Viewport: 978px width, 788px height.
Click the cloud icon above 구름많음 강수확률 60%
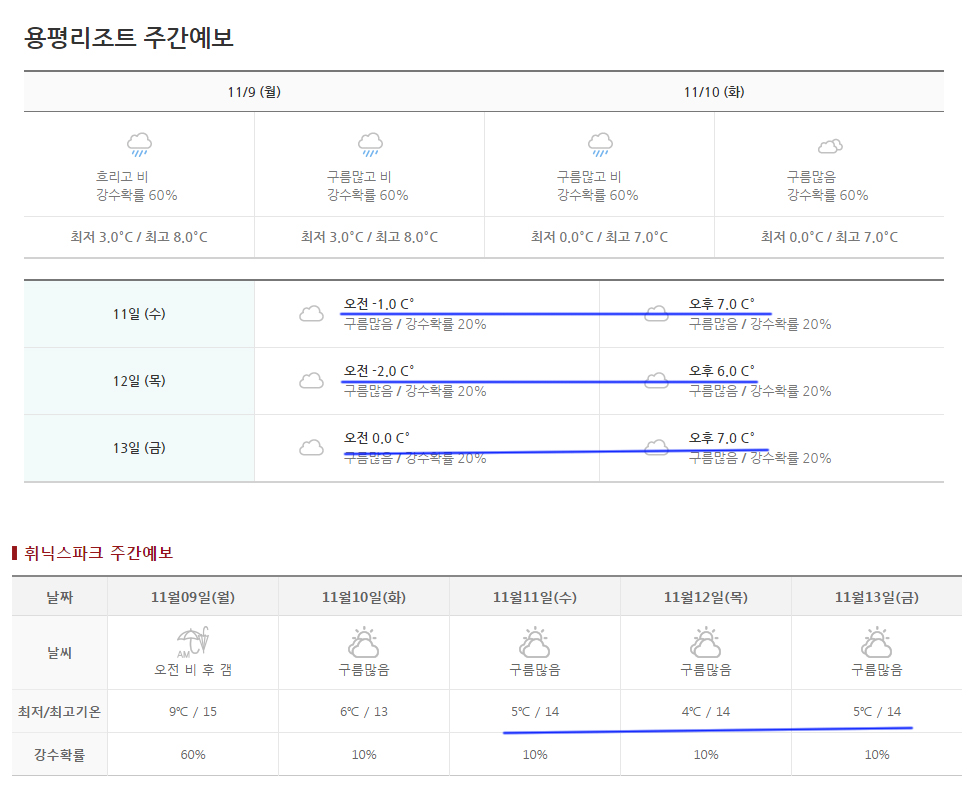coord(830,147)
